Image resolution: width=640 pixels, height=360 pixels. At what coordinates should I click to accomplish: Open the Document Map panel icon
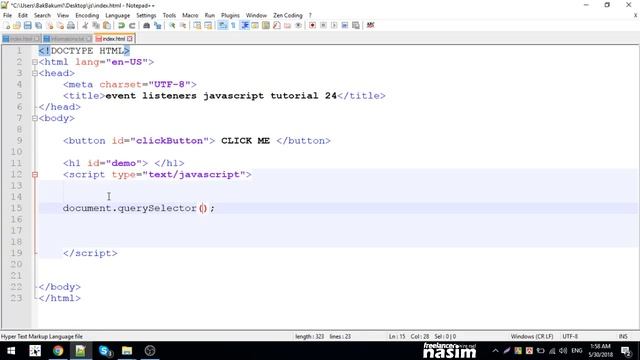coord(266,25)
